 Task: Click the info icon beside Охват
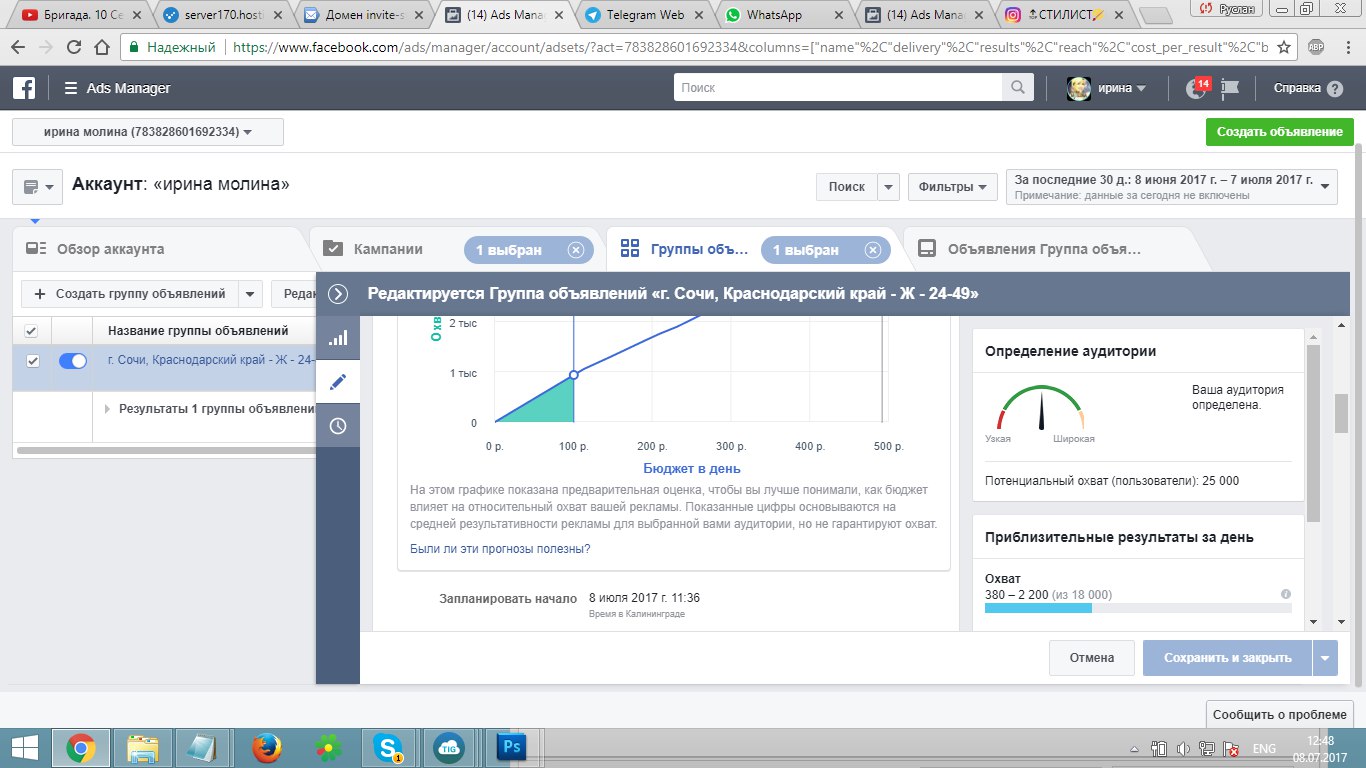tap(1286, 594)
